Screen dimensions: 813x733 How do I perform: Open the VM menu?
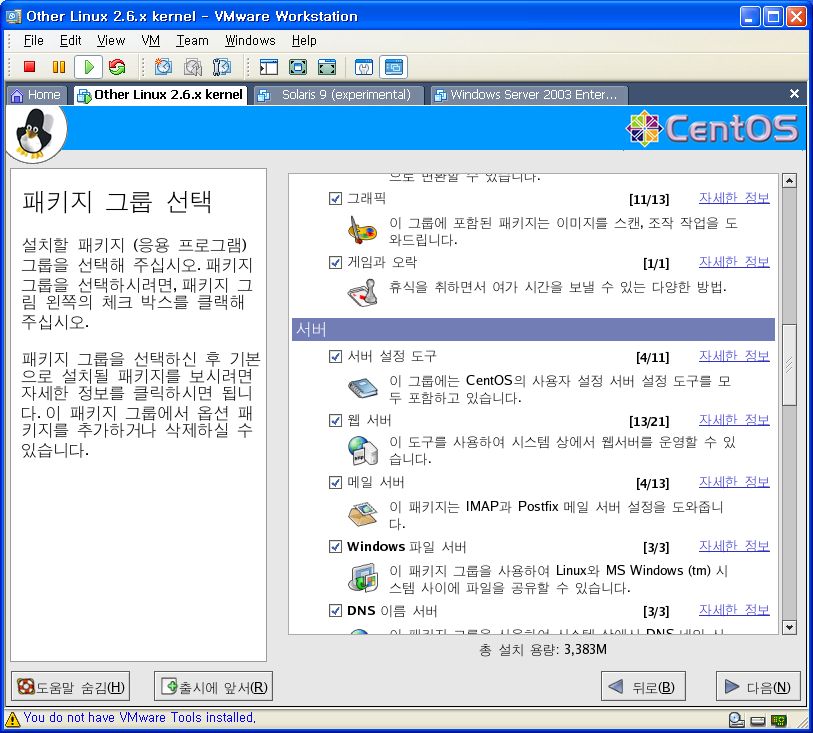coord(150,40)
